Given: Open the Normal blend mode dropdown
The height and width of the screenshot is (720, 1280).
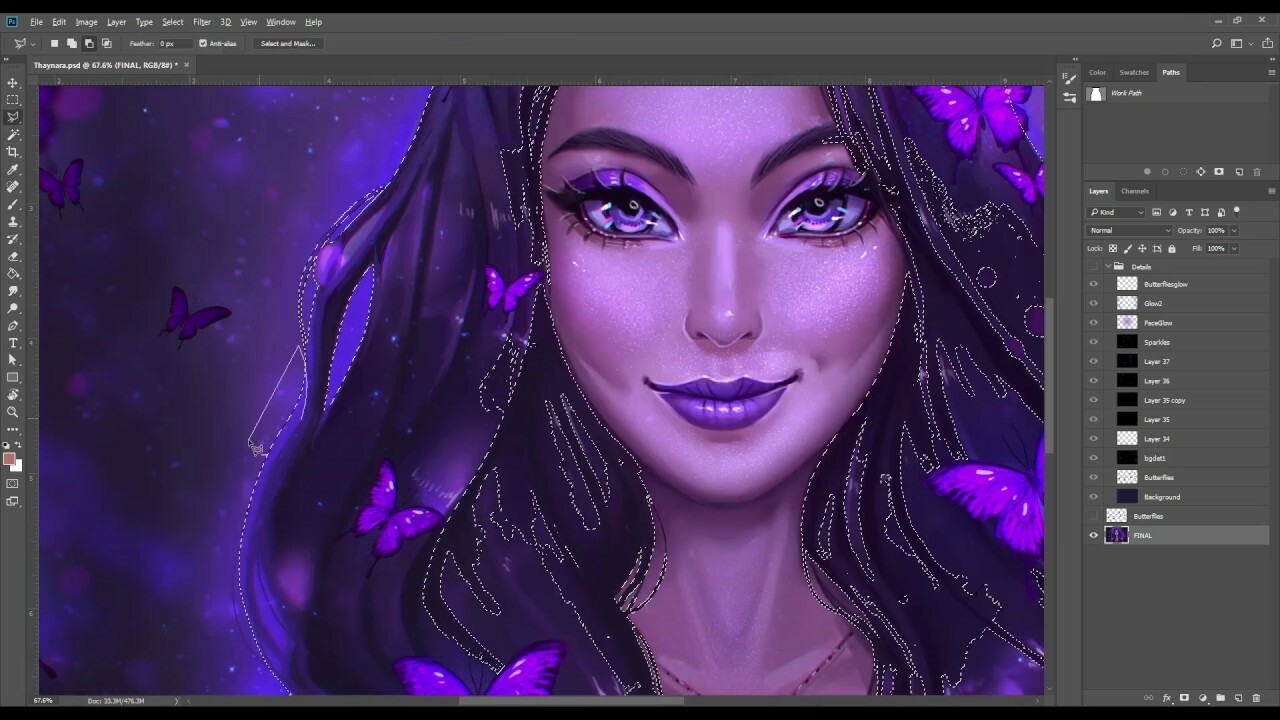Looking at the screenshot, I should pos(1128,230).
